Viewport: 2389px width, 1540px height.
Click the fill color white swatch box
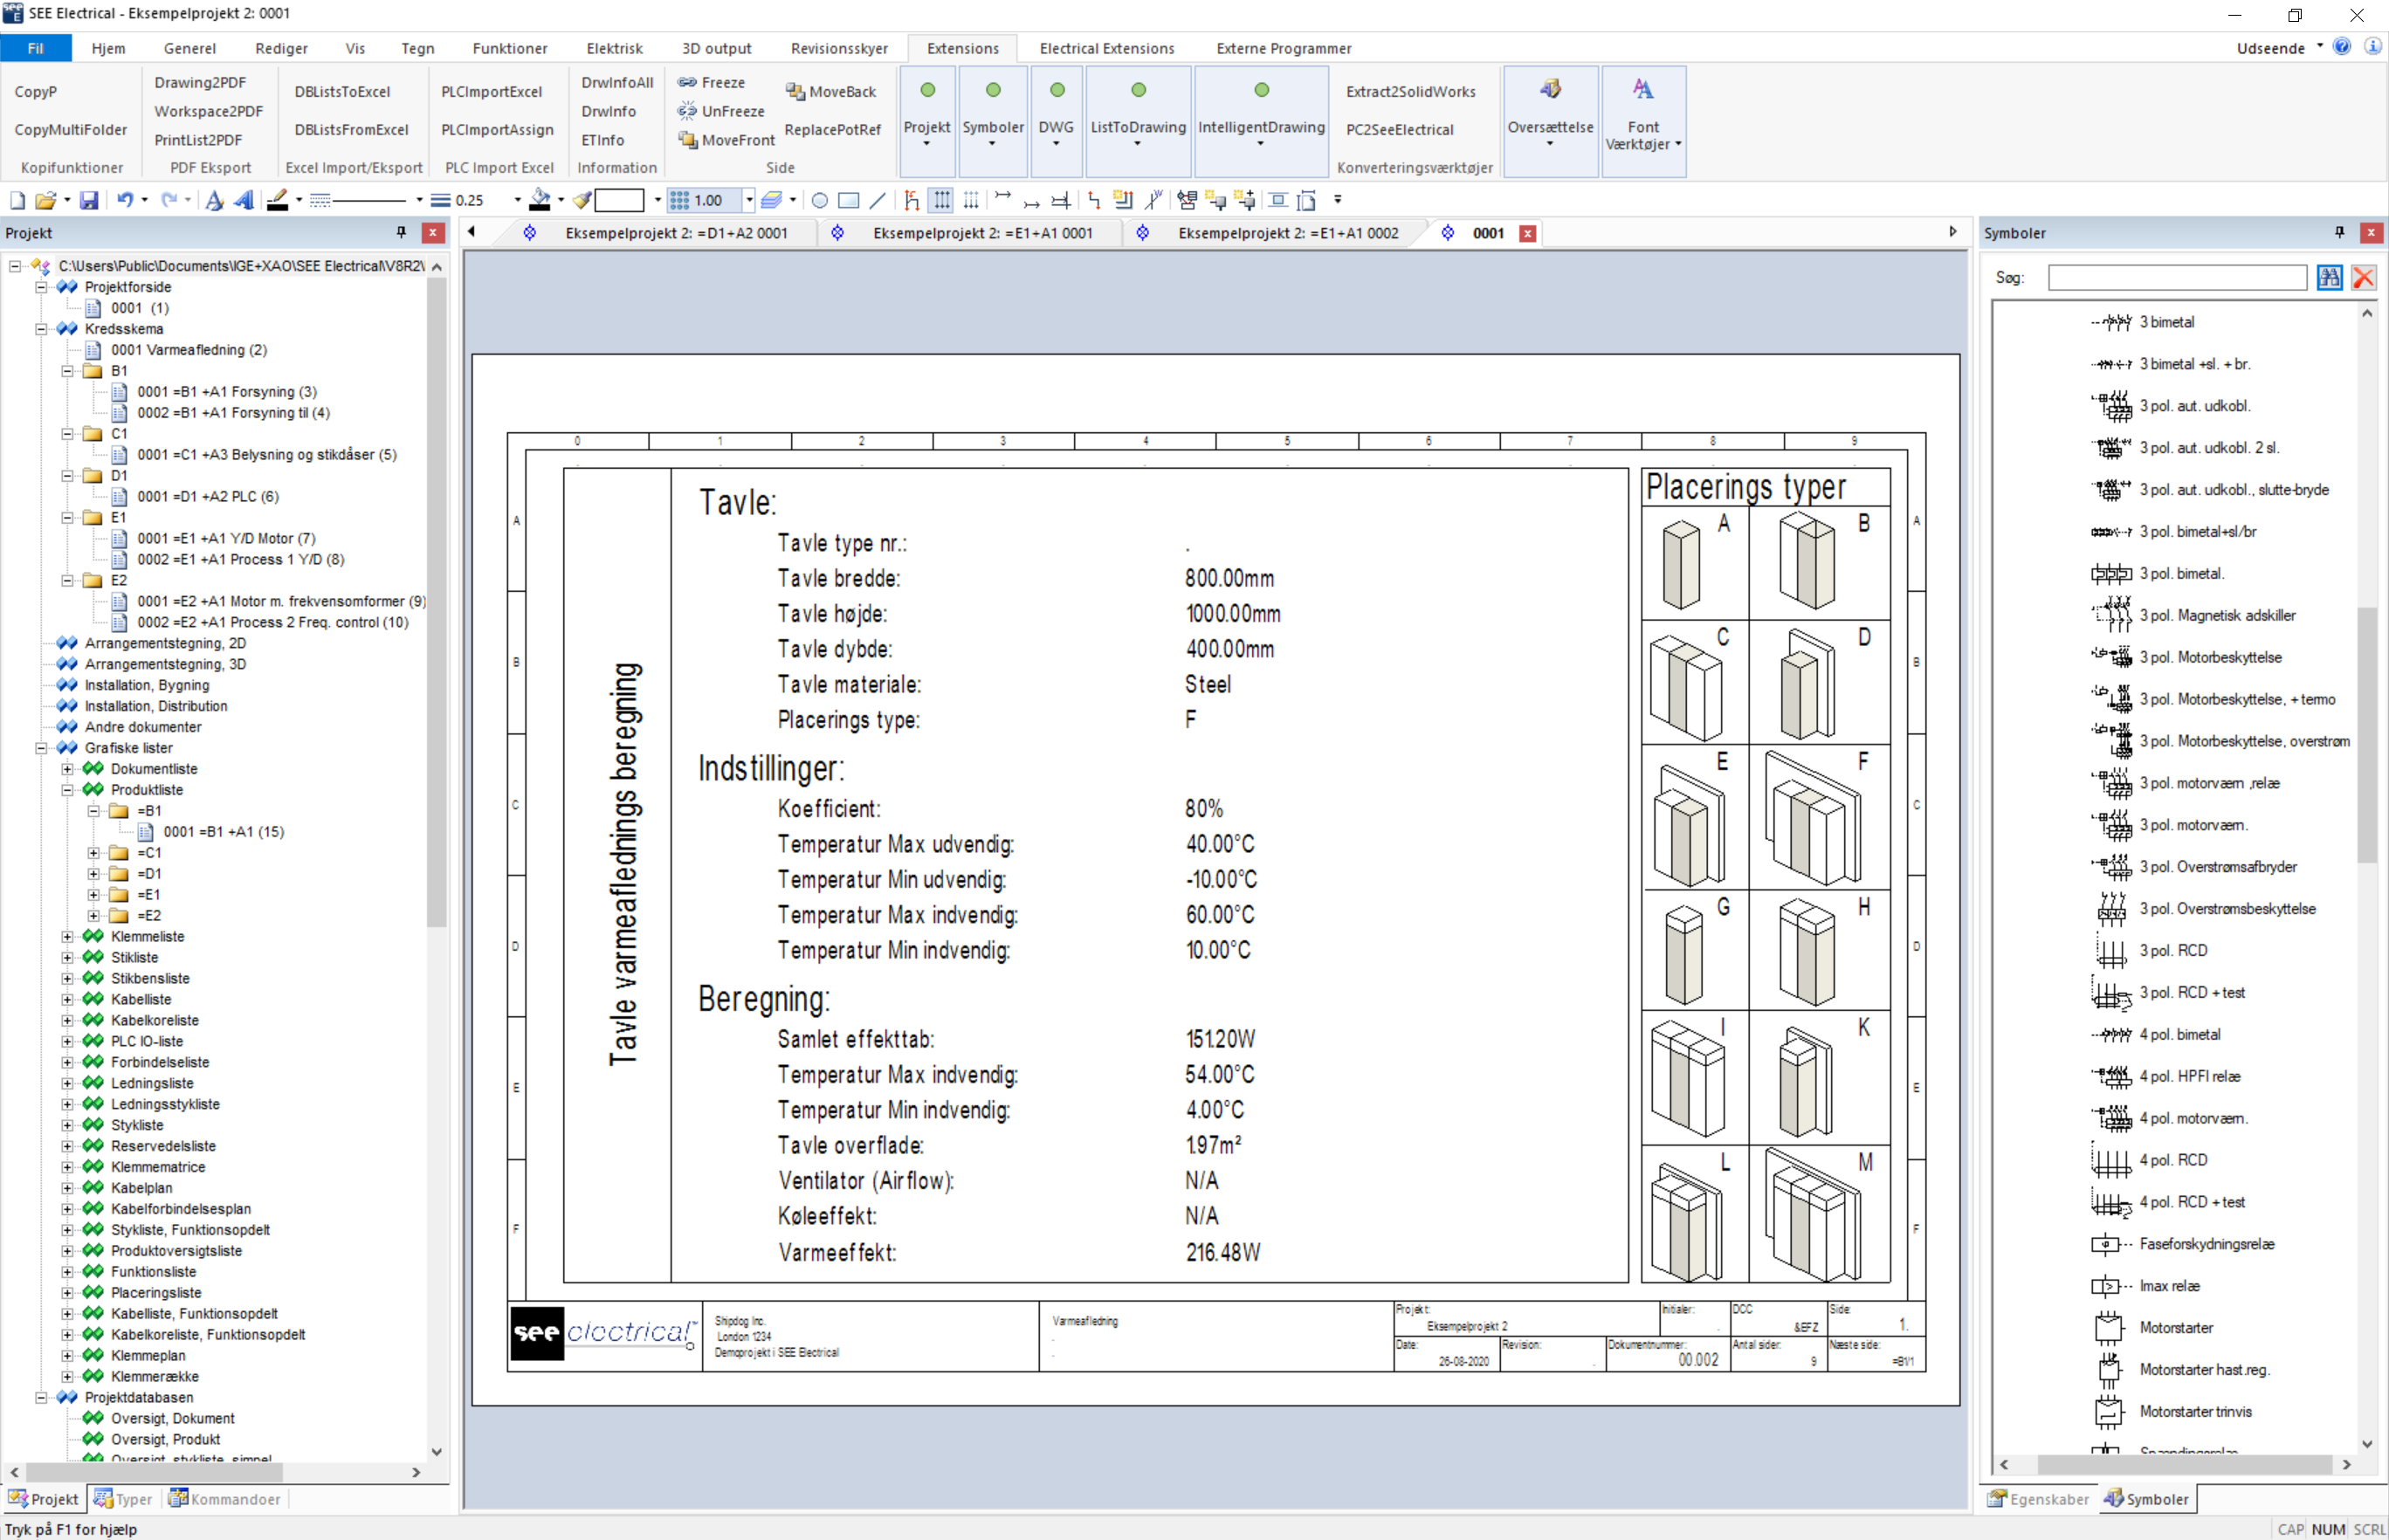click(619, 200)
